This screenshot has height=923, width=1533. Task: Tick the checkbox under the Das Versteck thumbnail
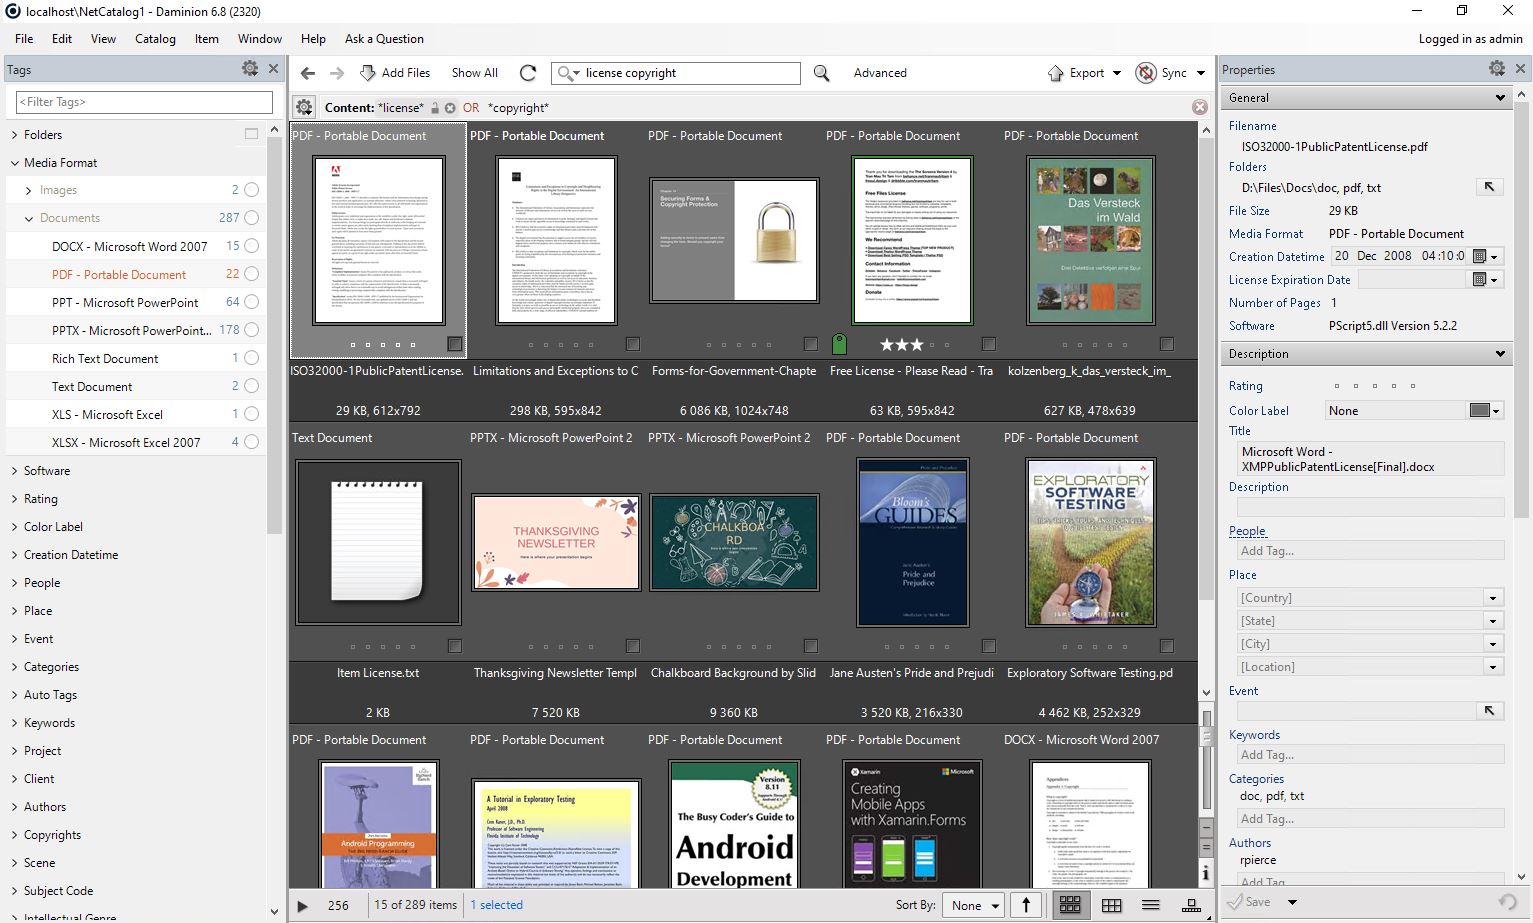(1166, 343)
